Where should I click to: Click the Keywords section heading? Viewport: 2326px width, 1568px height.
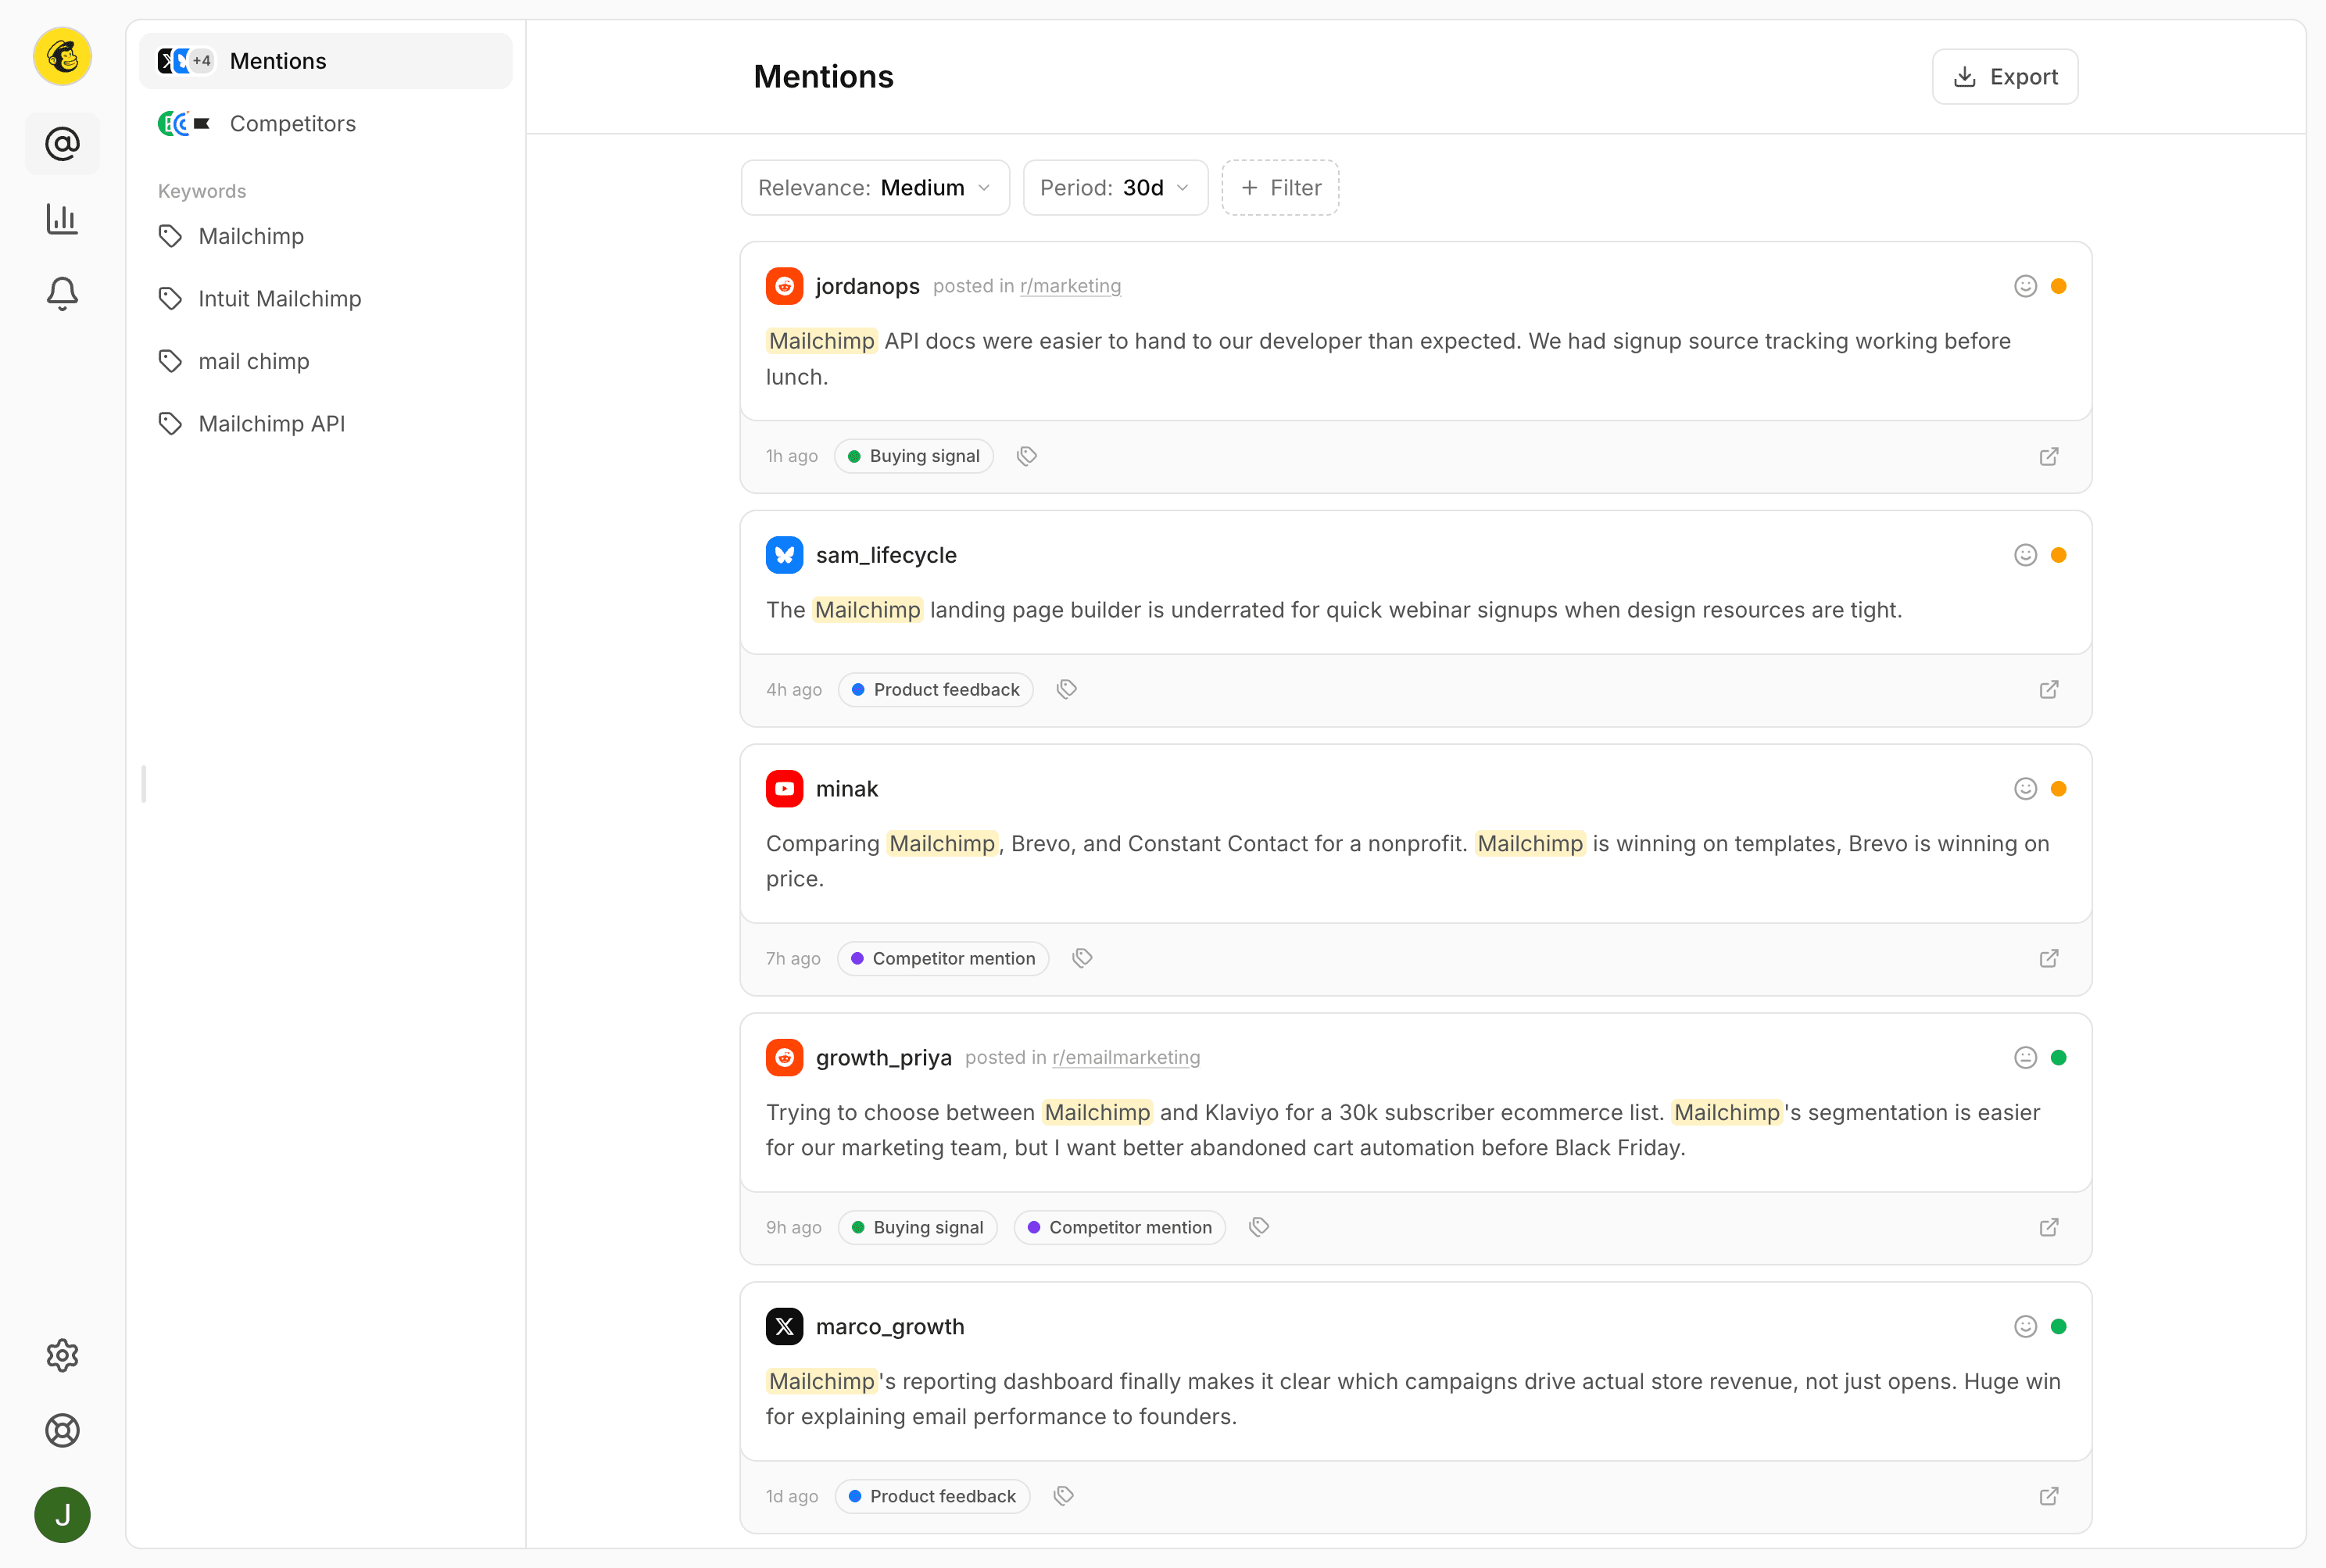pyautogui.click(x=202, y=191)
